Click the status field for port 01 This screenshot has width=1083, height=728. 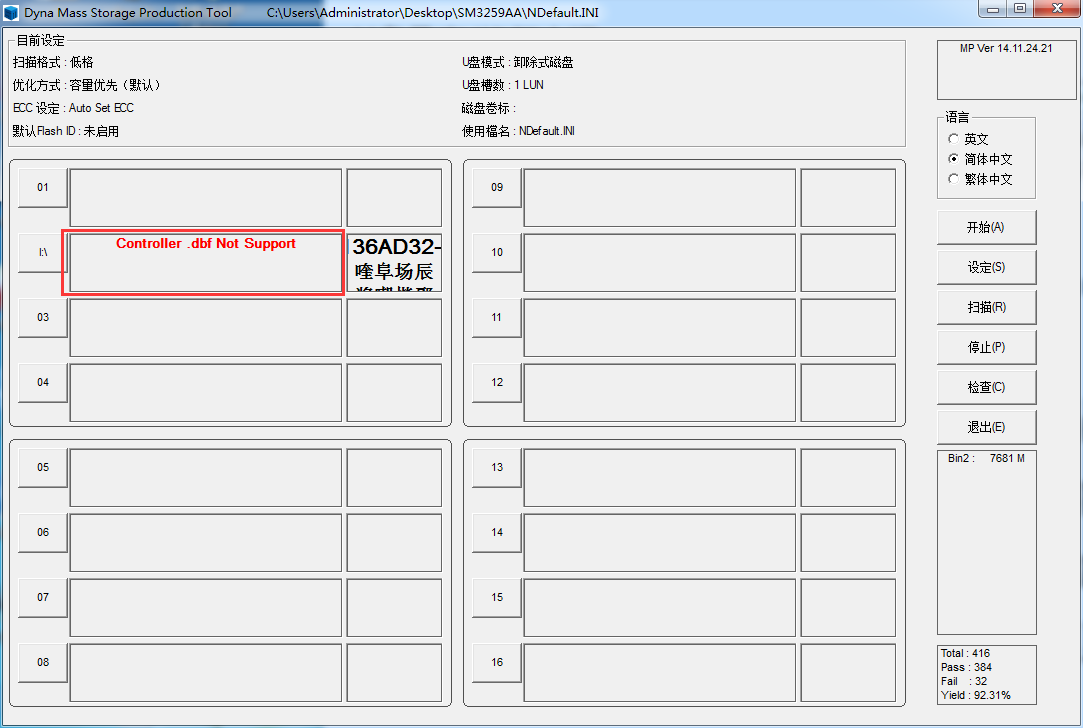point(206,198)
